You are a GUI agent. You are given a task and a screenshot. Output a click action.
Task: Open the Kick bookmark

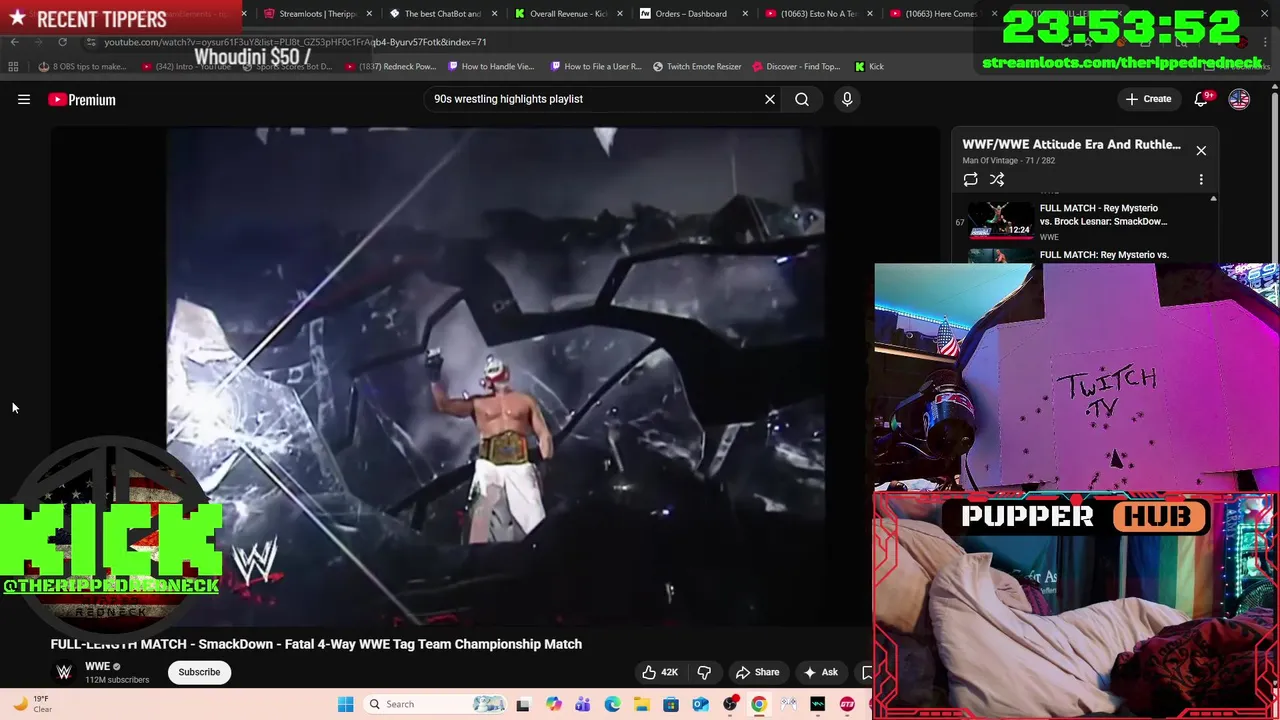[869, 67]
